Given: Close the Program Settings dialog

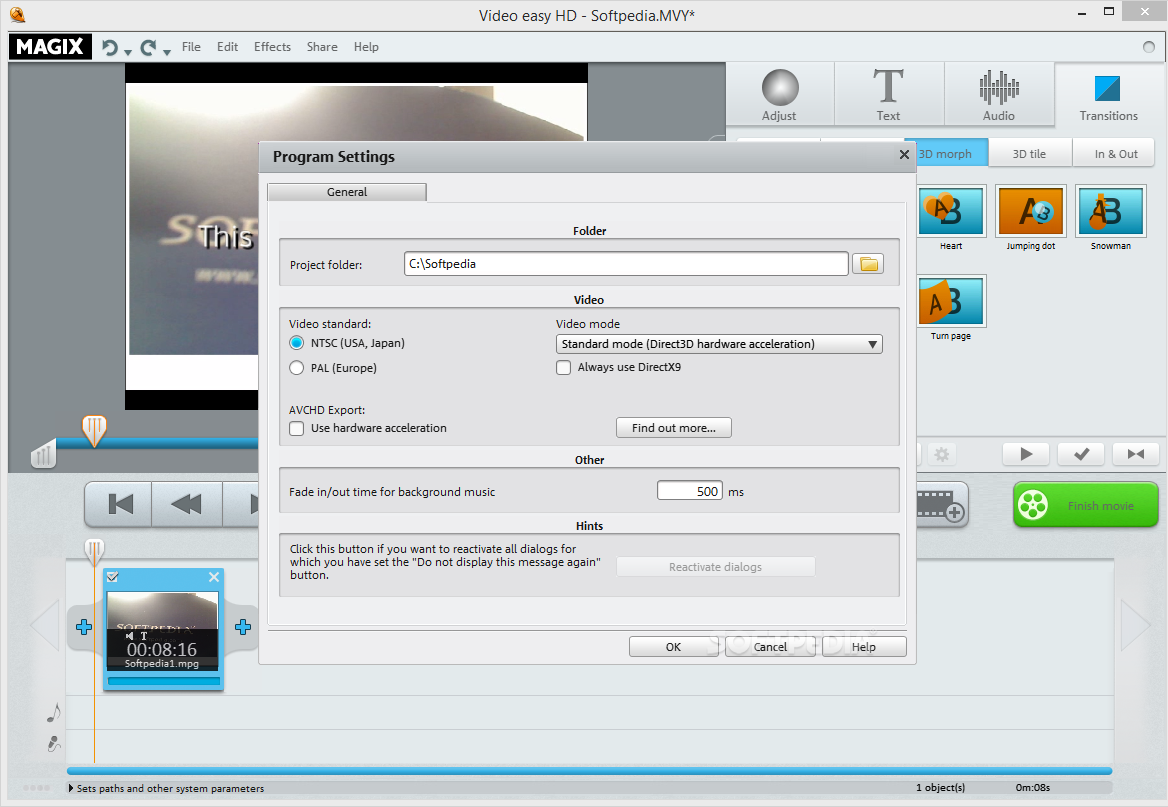Looking at the screenshot, I should coord(904,154).
